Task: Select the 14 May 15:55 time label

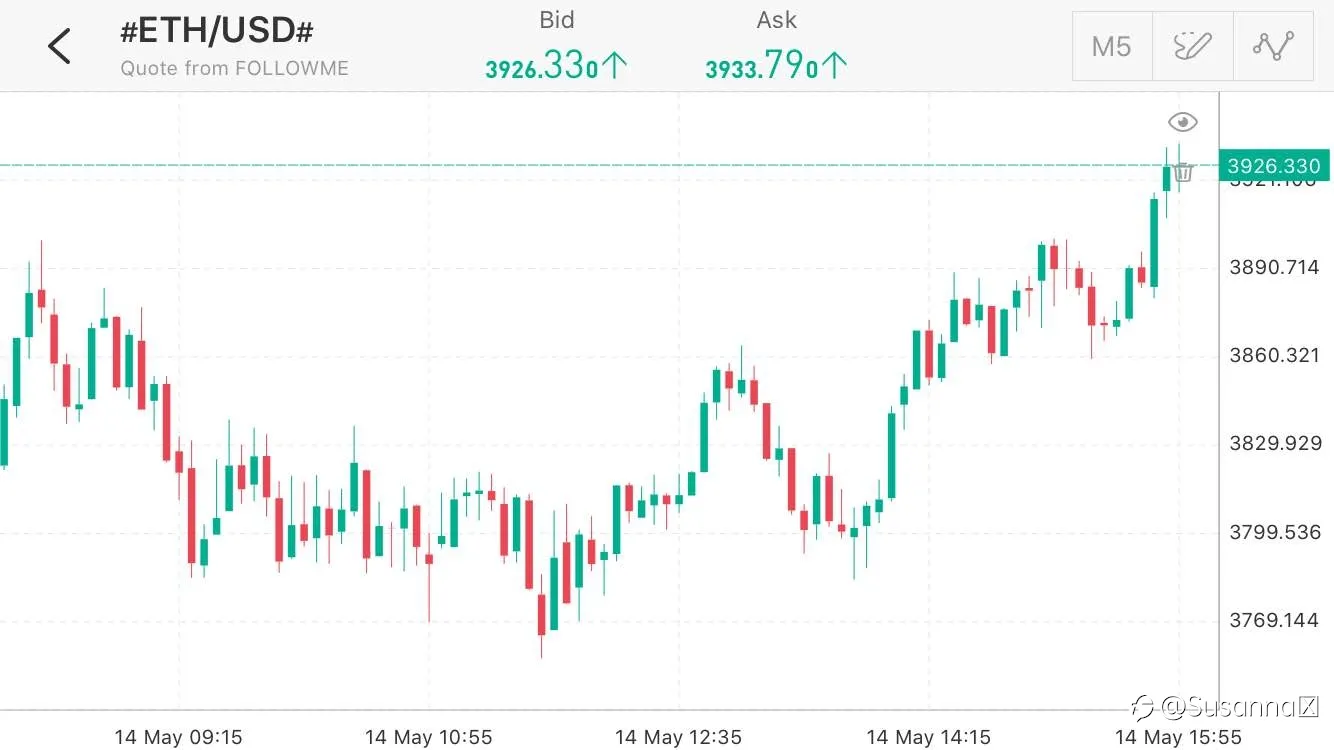Action: (1178, 737)
